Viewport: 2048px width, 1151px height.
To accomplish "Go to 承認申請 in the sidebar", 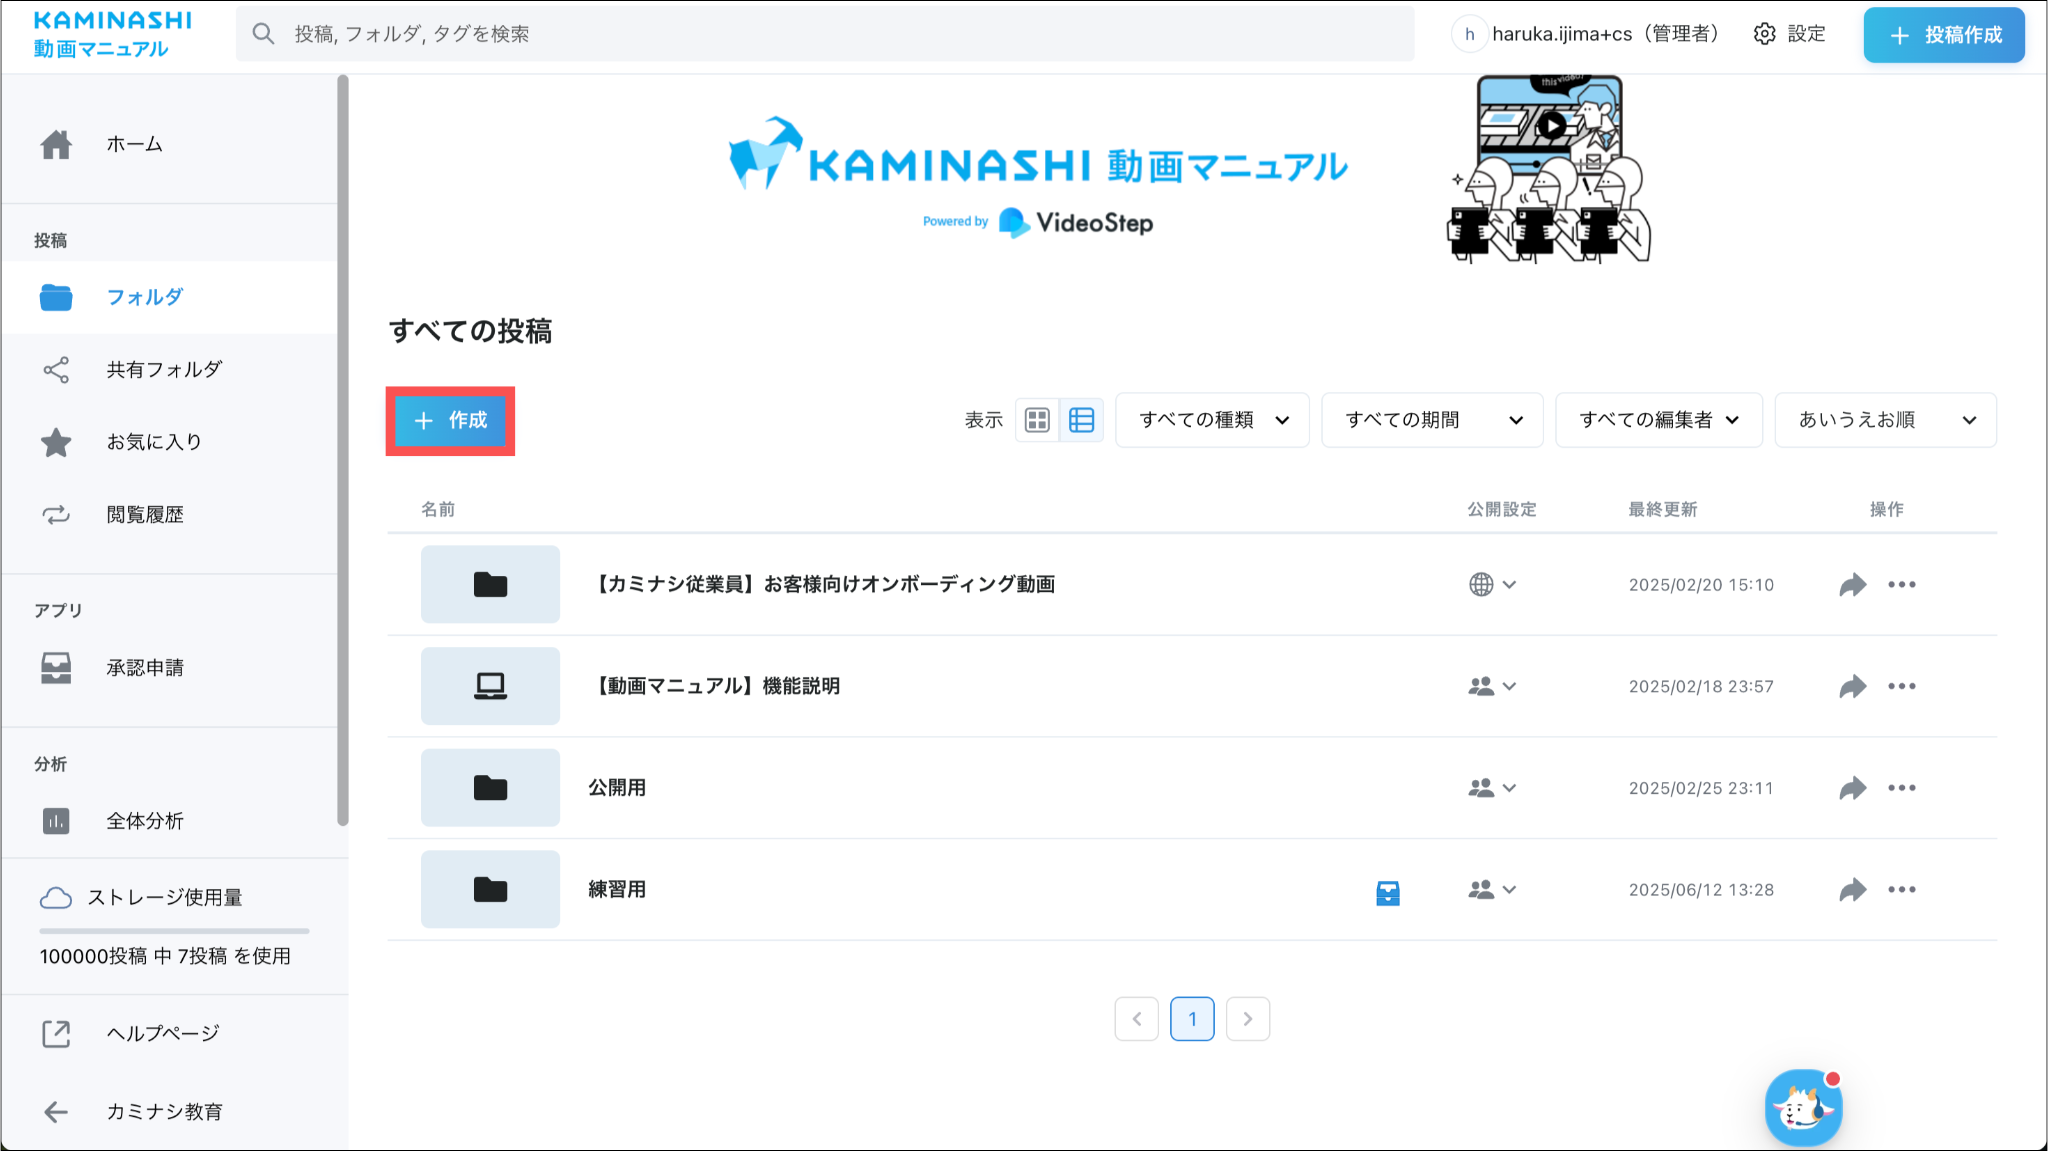I will click(145, 667).
